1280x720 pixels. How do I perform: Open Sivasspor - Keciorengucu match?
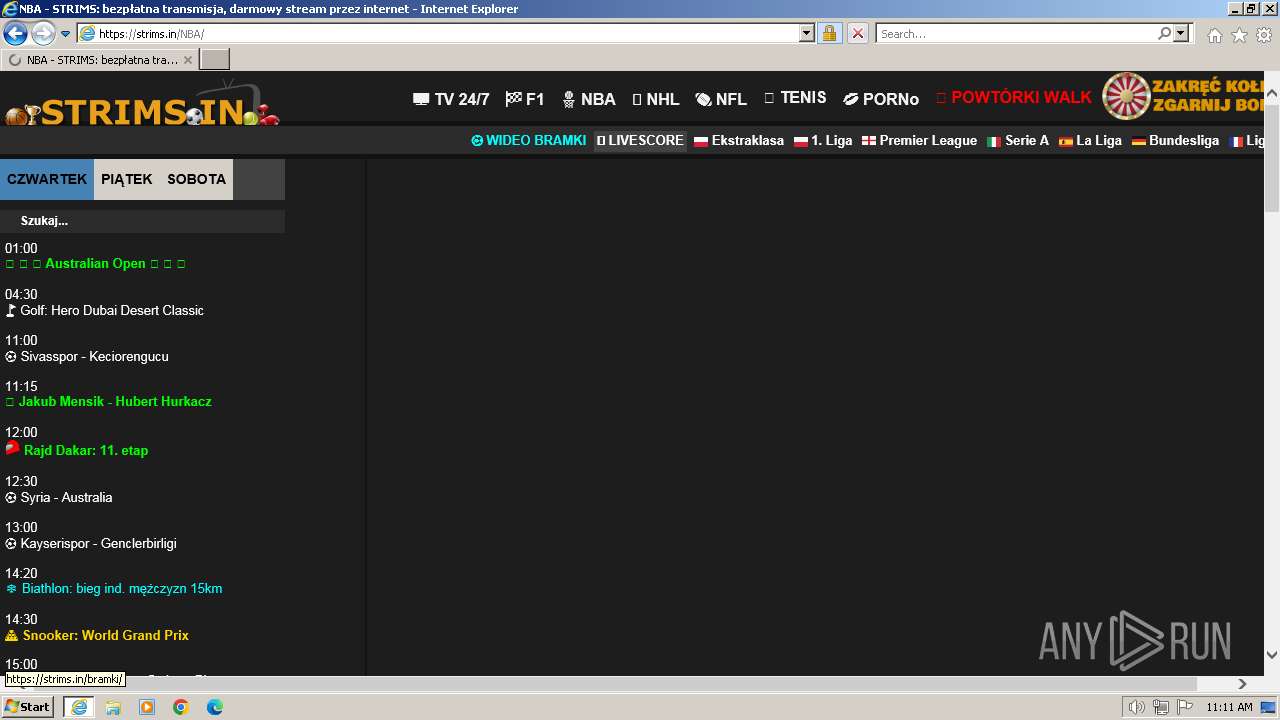(87, 356)
